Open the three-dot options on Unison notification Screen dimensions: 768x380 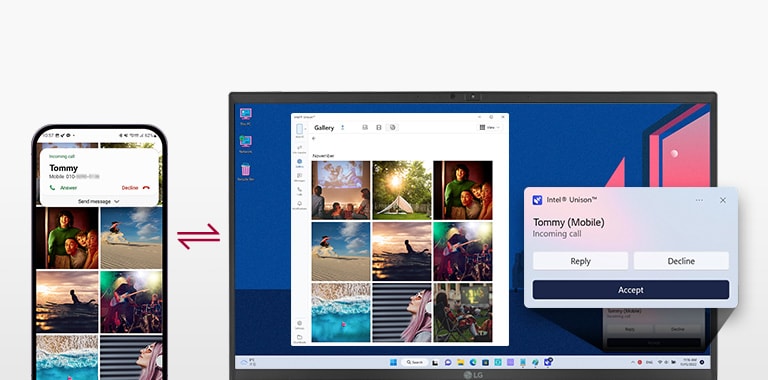(699, 200)
